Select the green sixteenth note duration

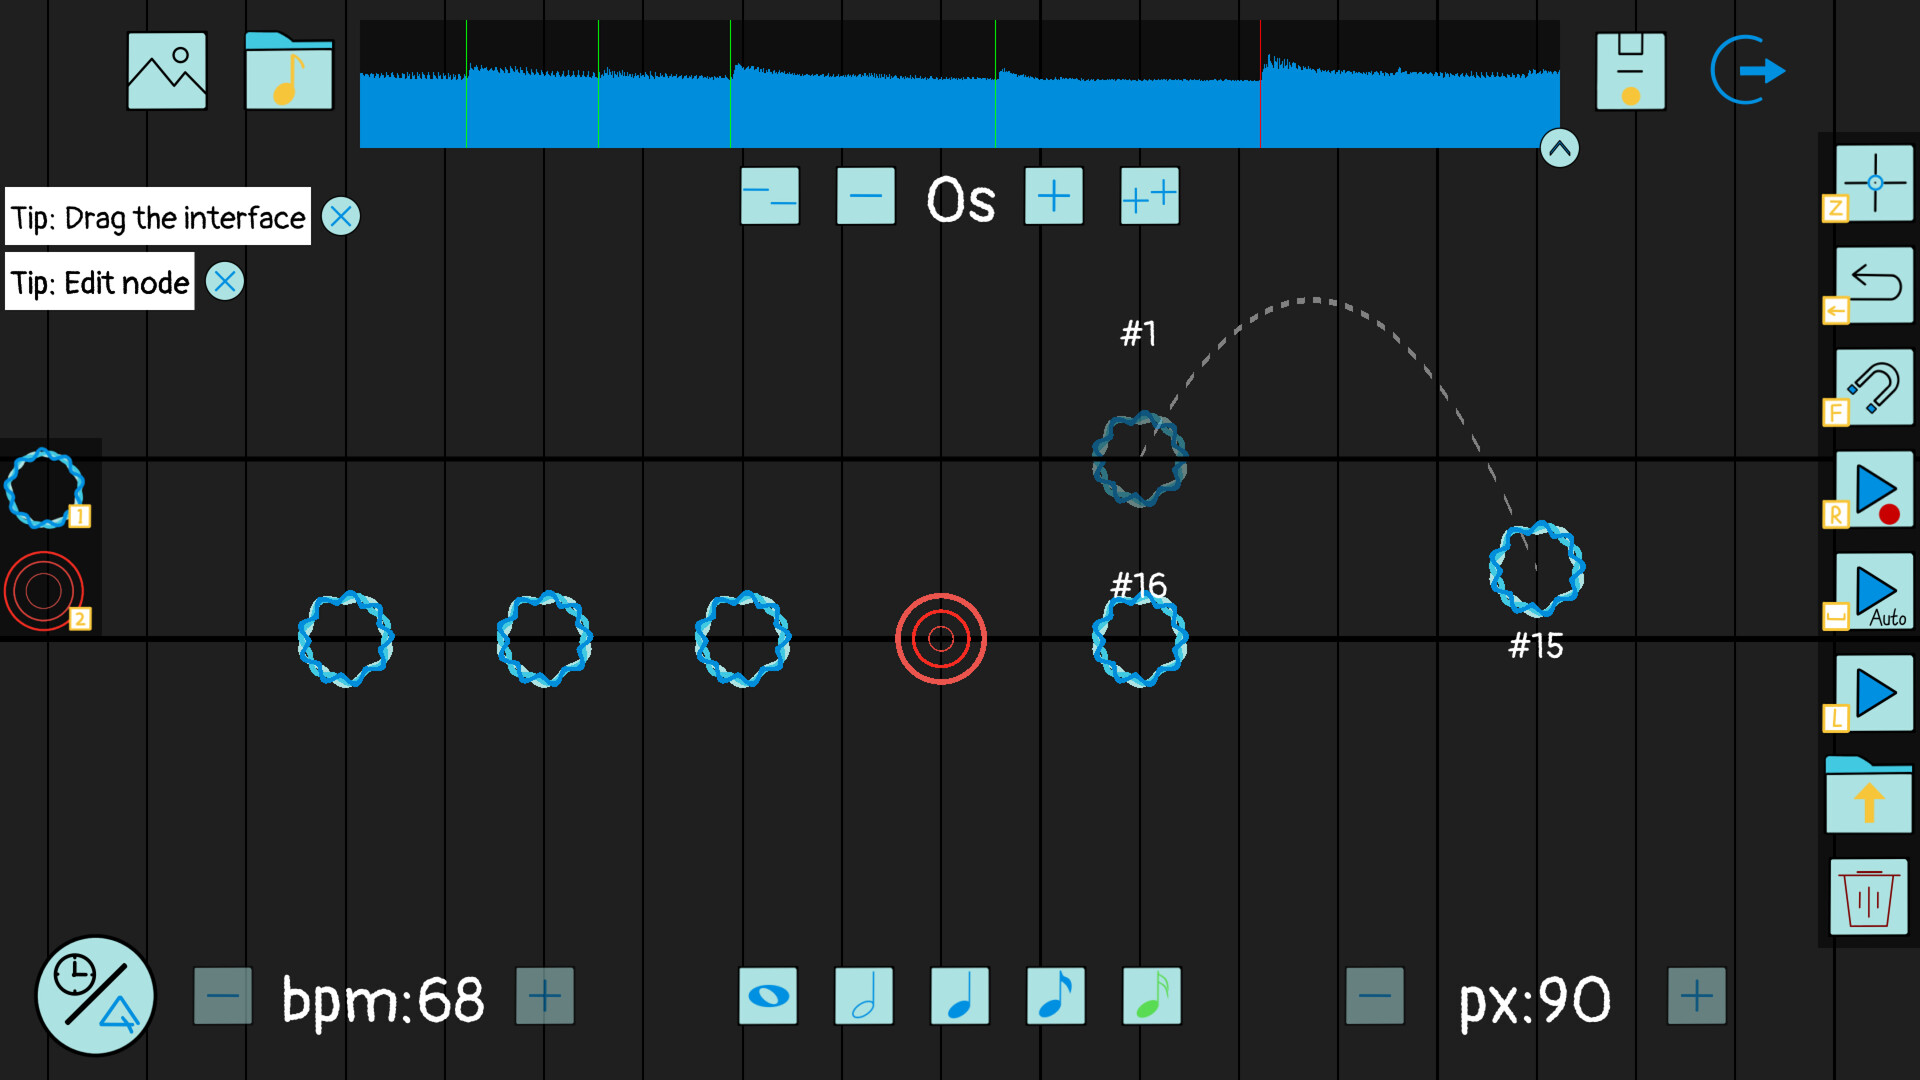coord(1152,996)
